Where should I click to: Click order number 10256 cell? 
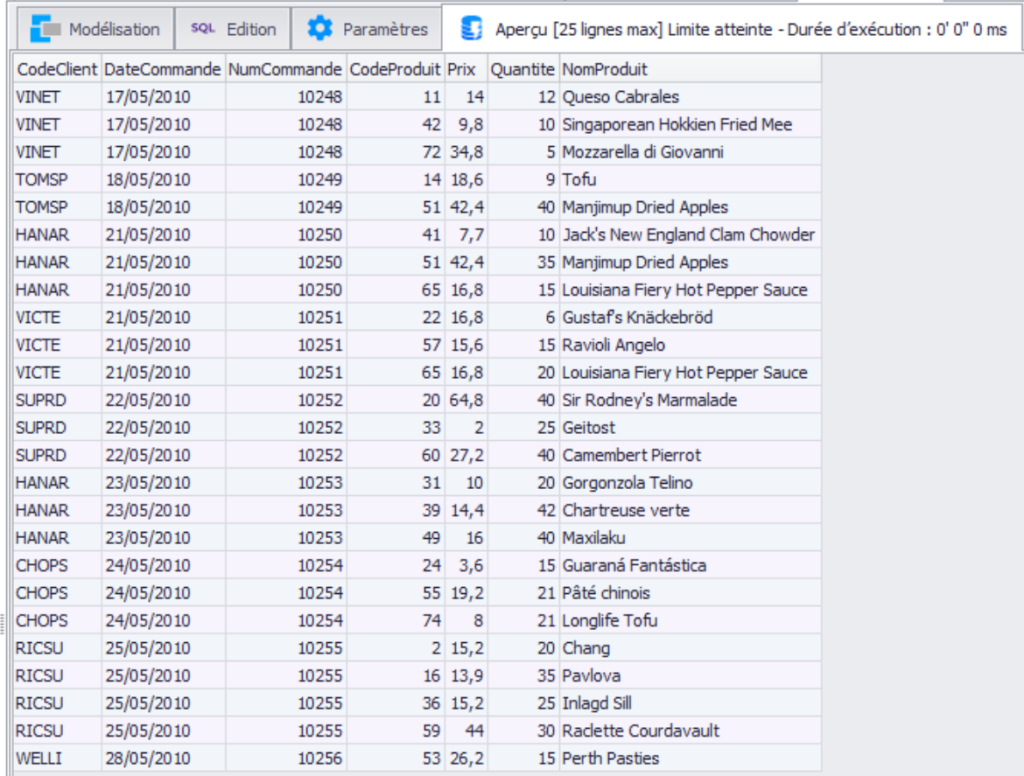click(285, 758)
